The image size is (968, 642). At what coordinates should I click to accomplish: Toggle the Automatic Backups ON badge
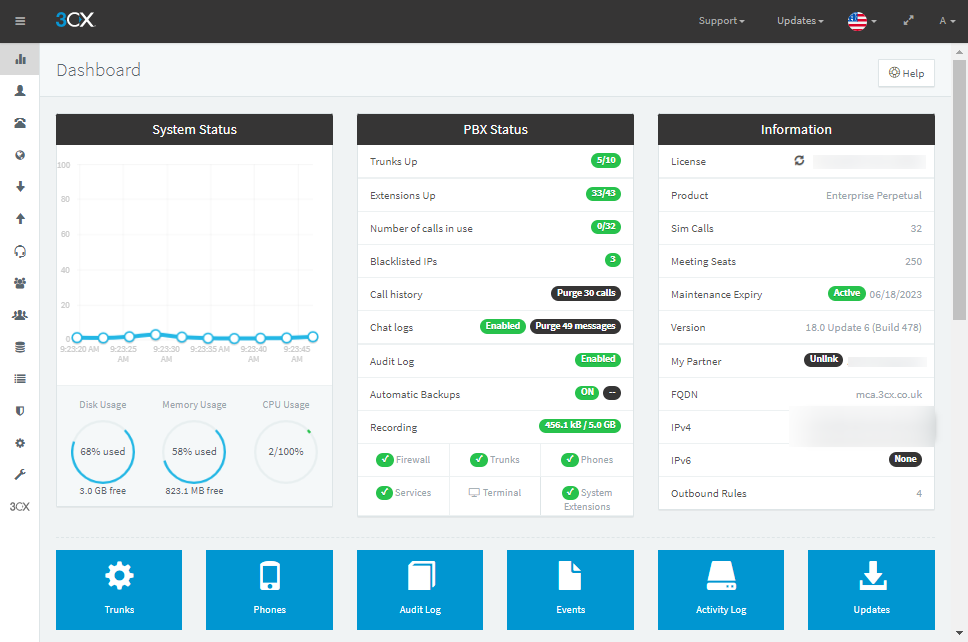587,393
